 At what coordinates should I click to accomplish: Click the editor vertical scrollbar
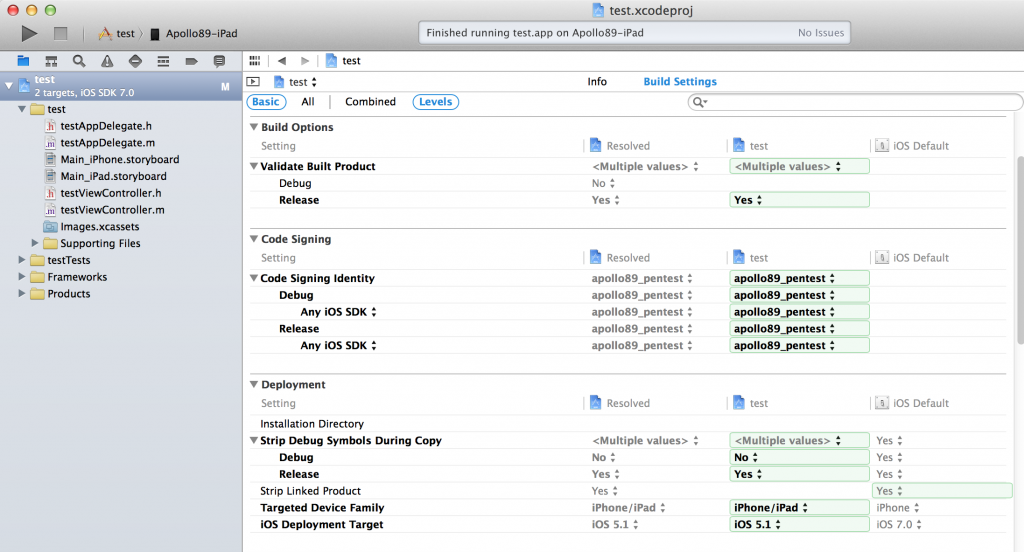(x=1020, y=249)
